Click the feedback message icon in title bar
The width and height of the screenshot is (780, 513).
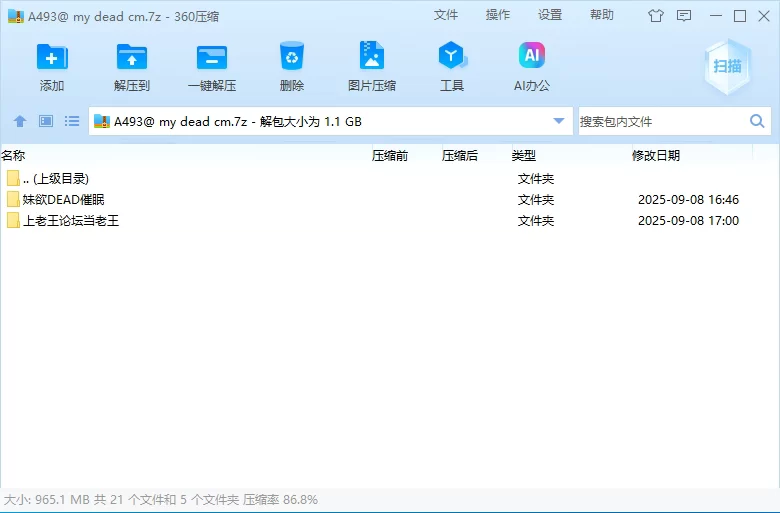point(684,16)
